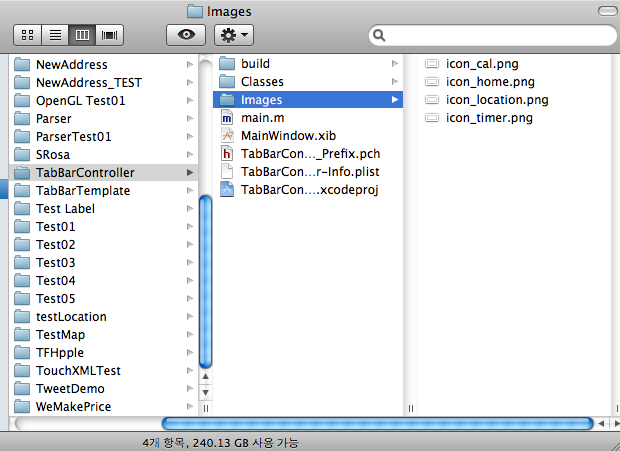The height and width of the screenshot is (451, 620).
Task: Select the xcodeproj project file icon
Action: tap(227, 190)
